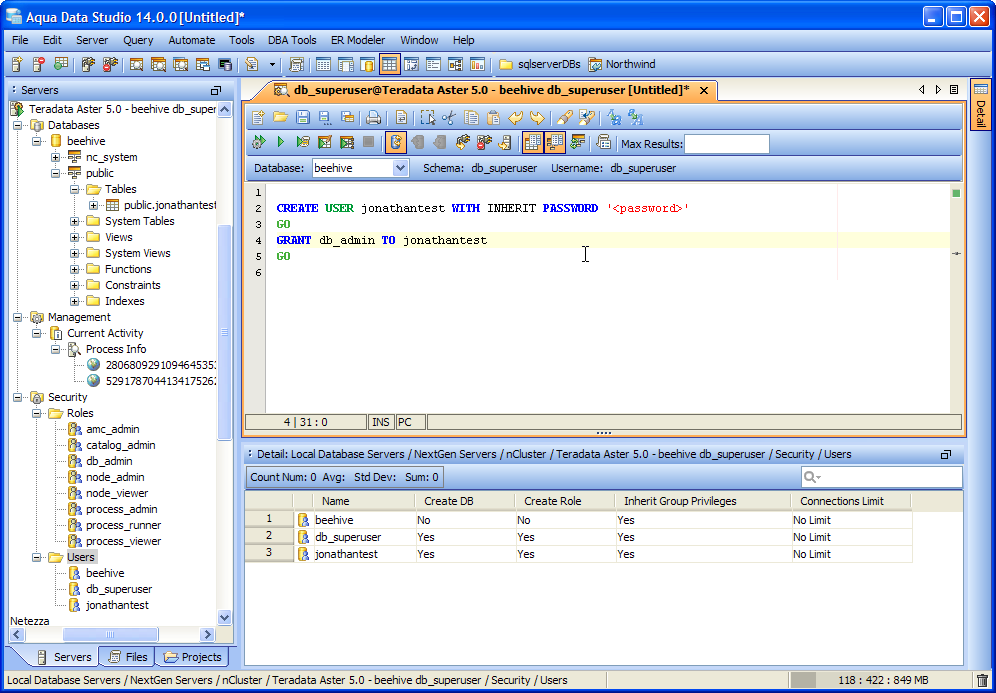This screenshot has height=693, width=996.
Task: Close the db_superuser query tab
Action: click(704, 91)
